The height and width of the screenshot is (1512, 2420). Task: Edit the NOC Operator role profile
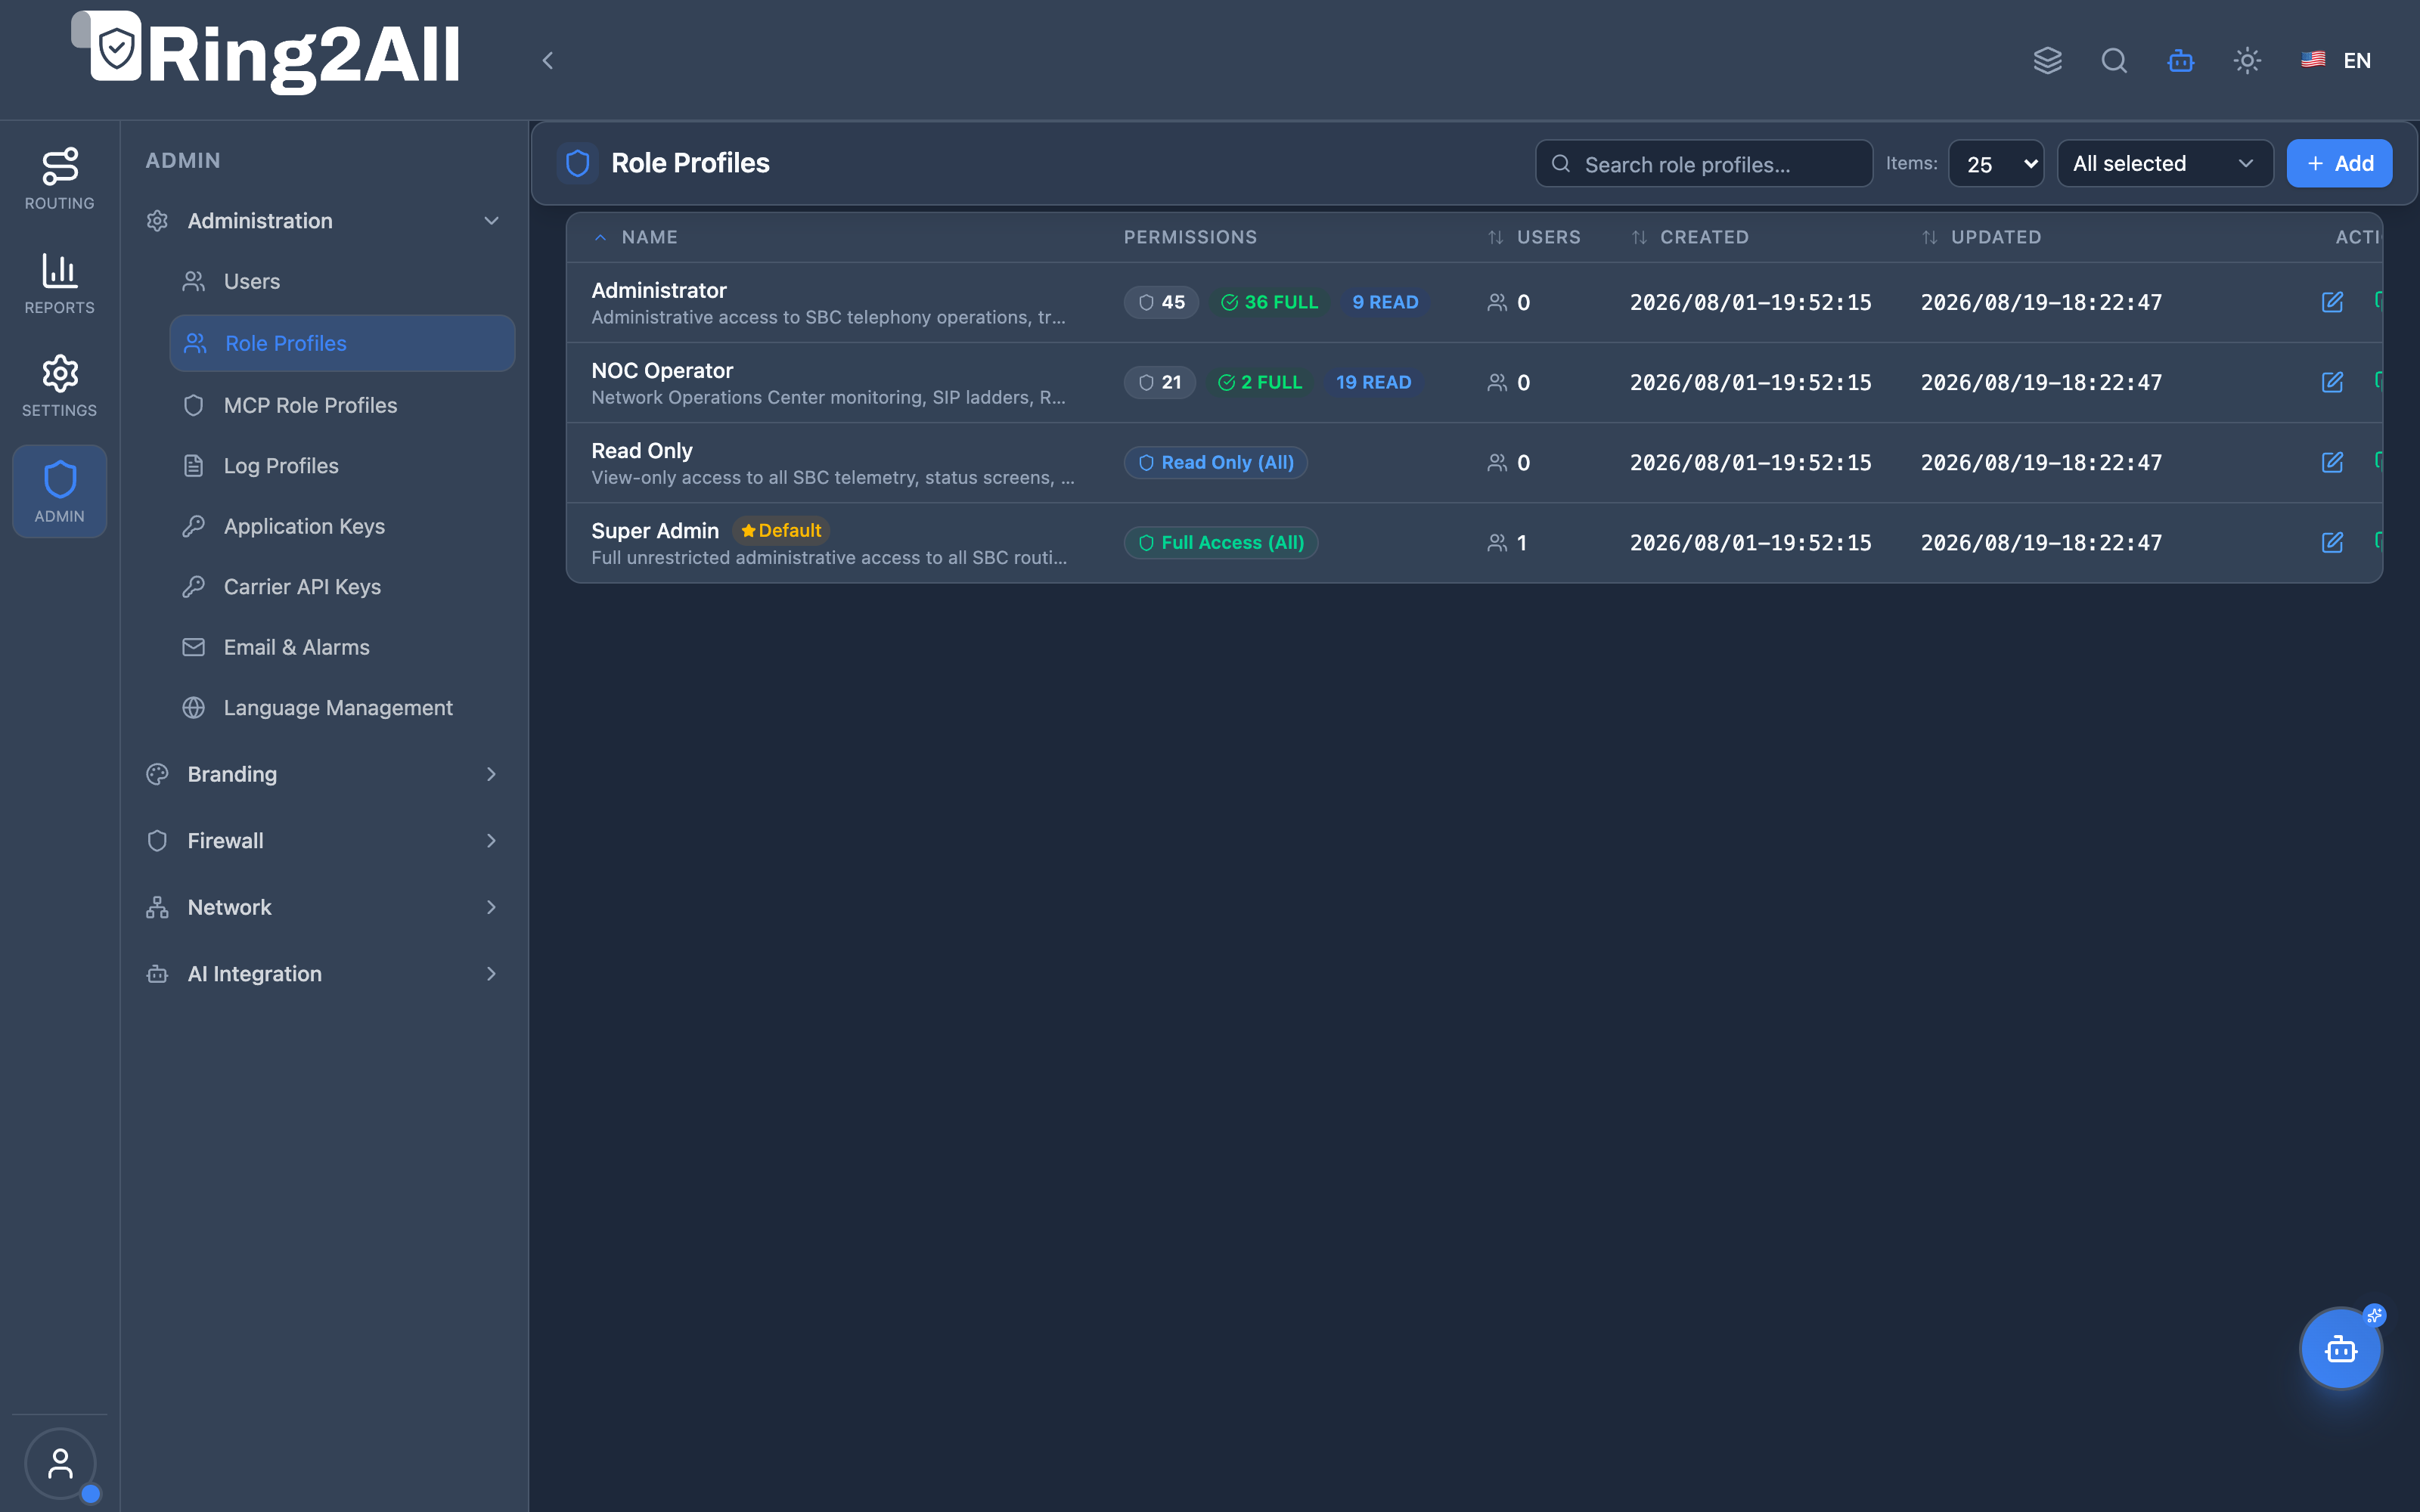(x=2332, y=382)
